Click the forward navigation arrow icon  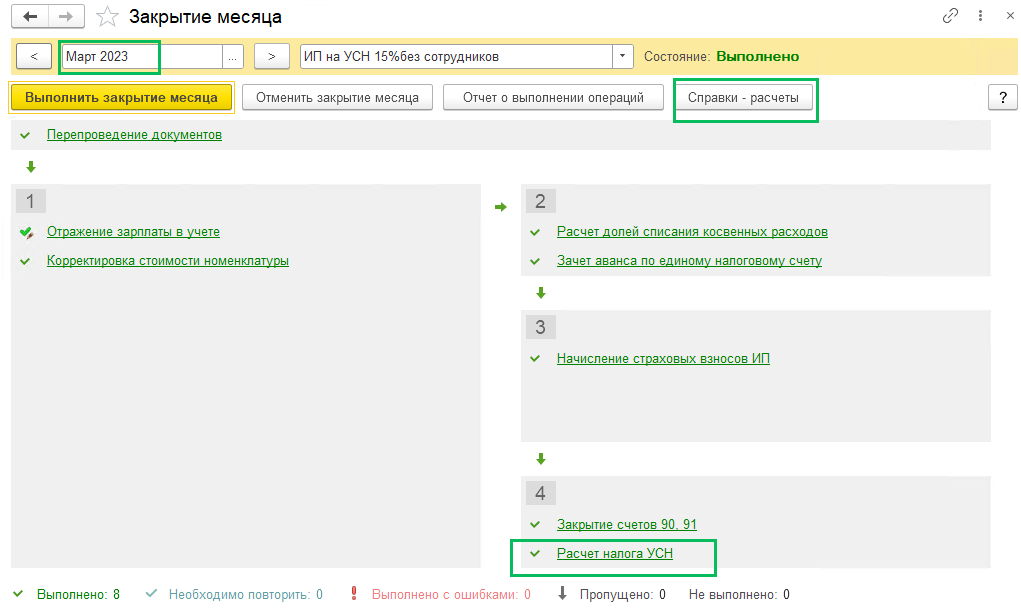(x=66, y=17)
